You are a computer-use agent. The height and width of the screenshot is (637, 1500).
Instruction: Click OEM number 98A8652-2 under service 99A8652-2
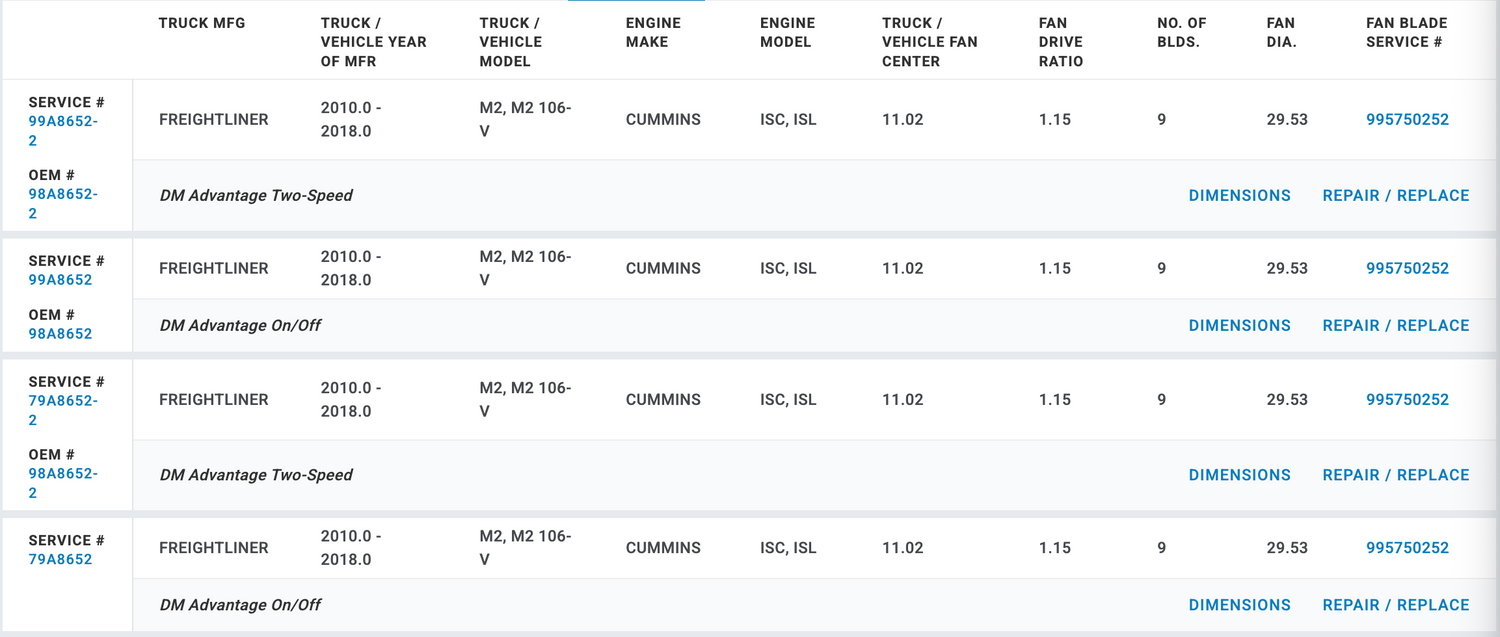coord(62,195)
